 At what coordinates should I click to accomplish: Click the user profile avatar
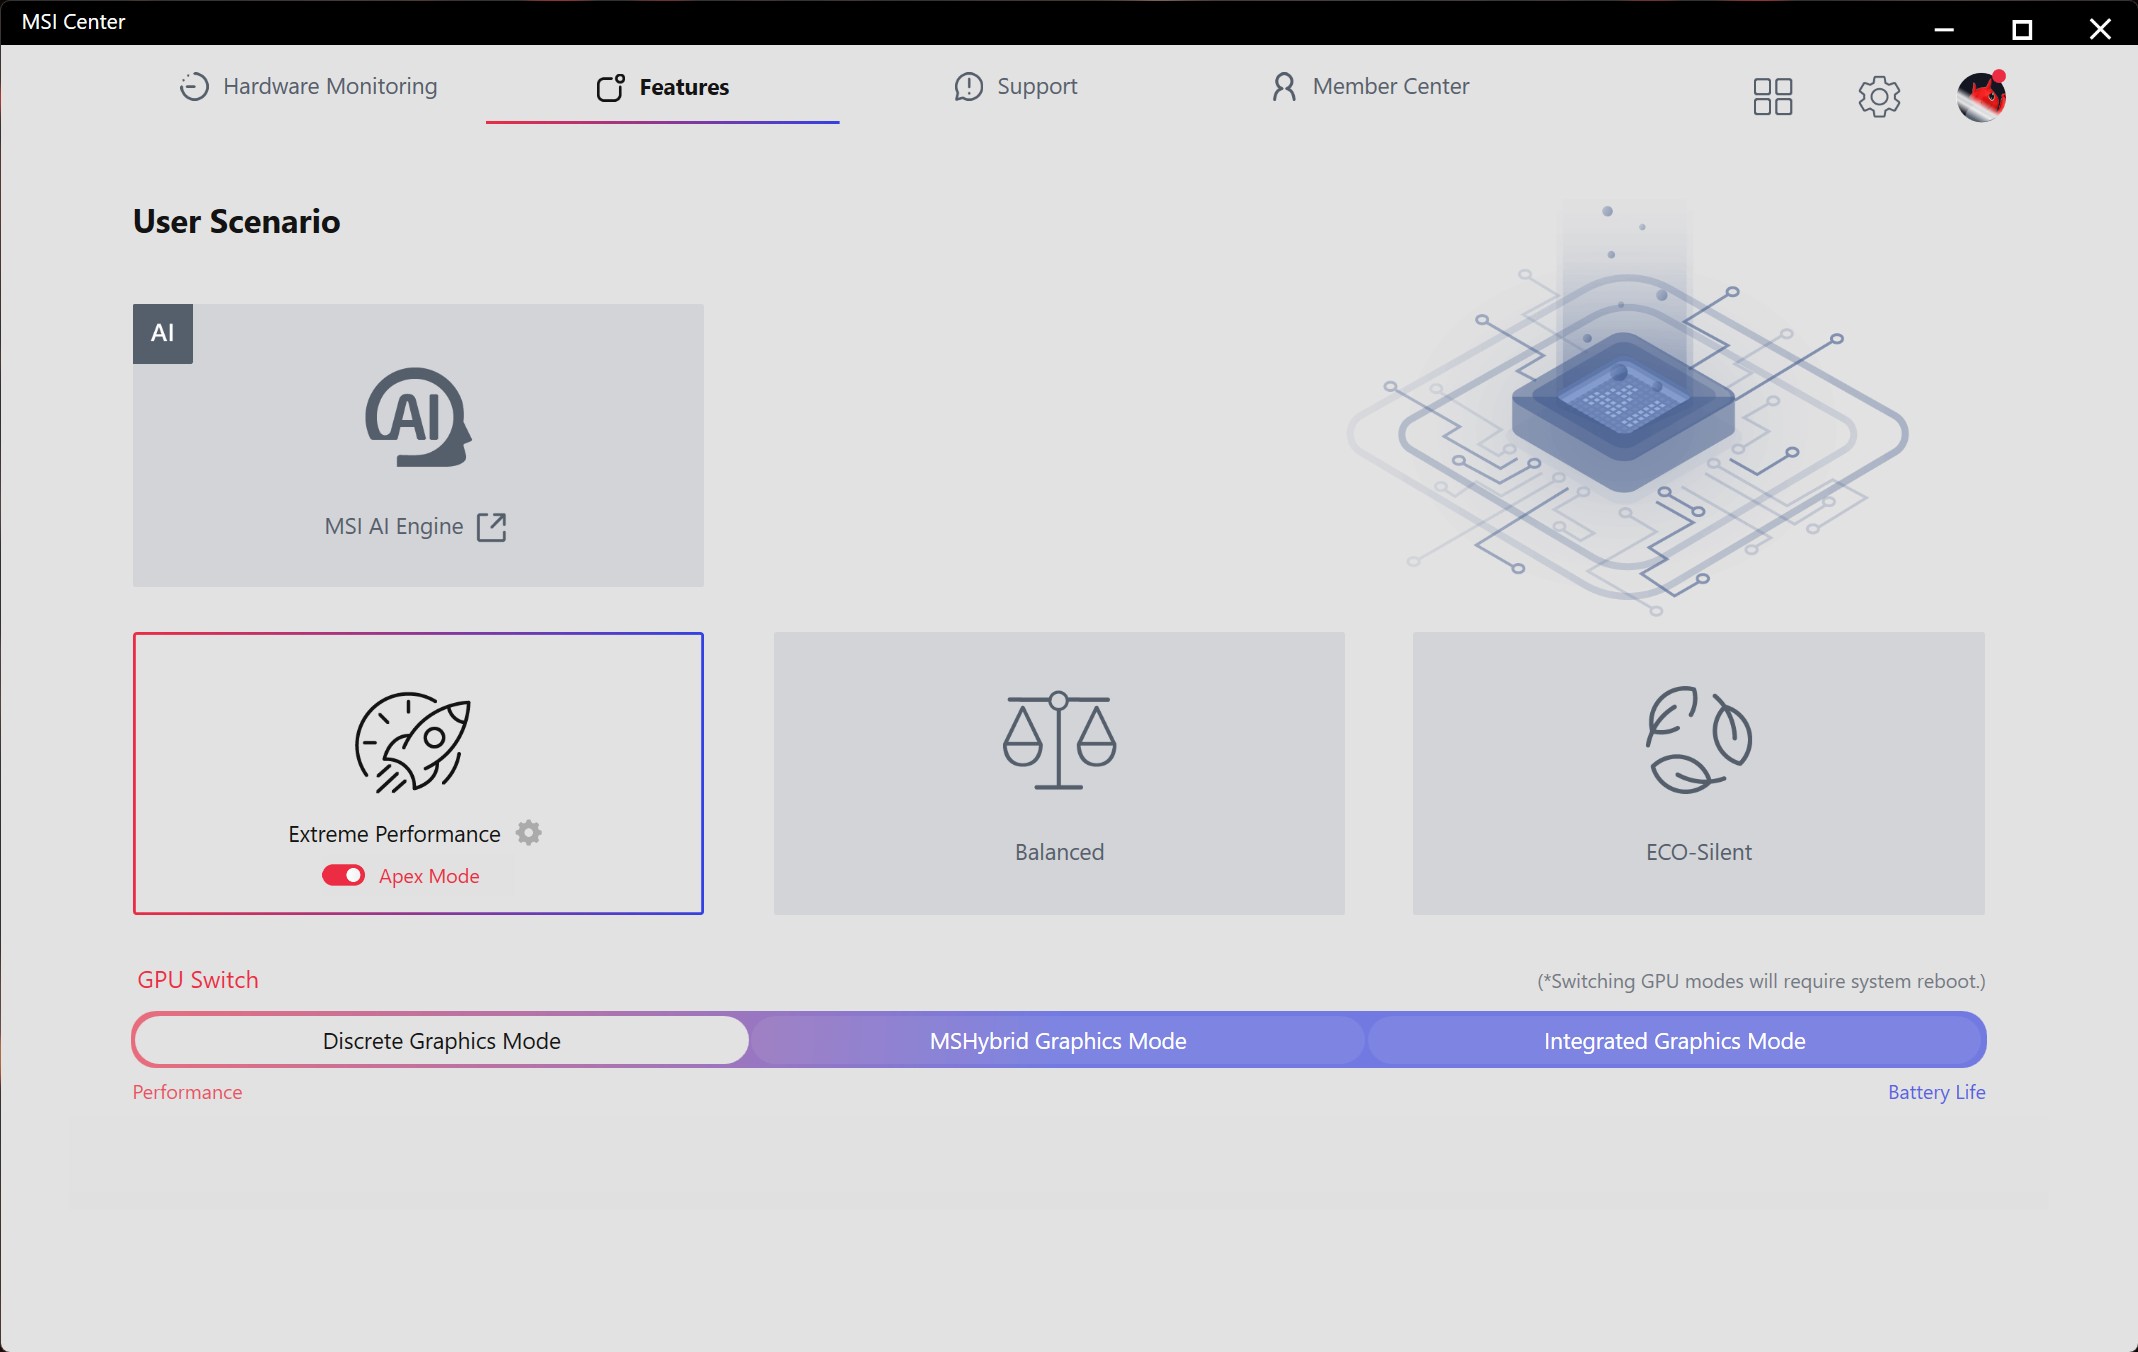[1981, 97]
